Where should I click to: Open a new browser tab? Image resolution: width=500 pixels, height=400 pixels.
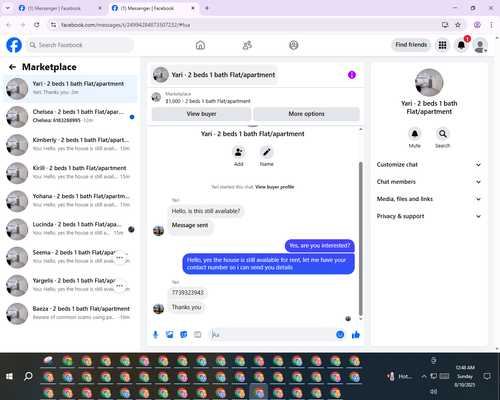[x=207, y=8]
